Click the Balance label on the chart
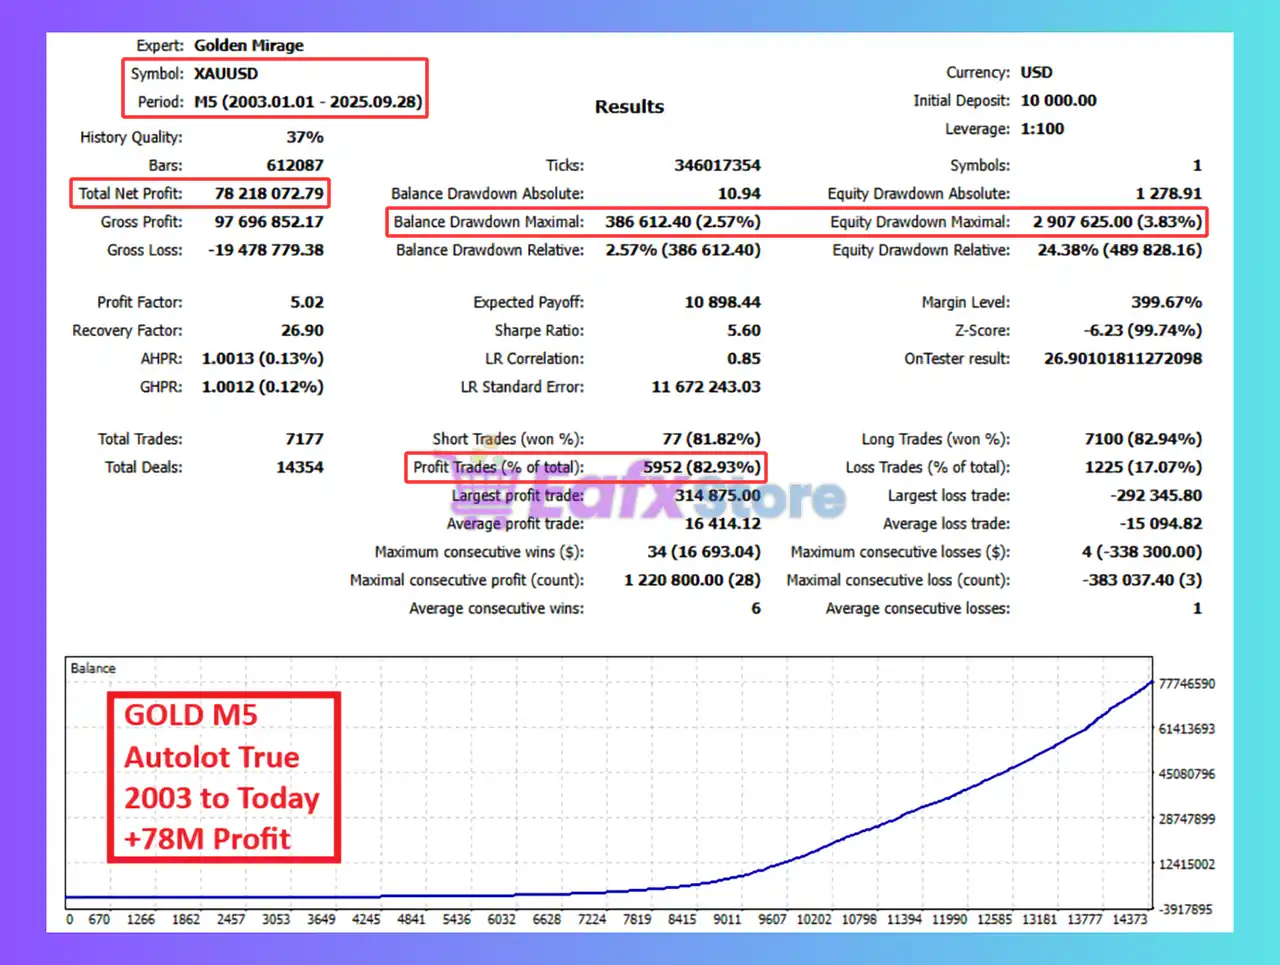The width and height of the screenshot is (1280, 965). [93, 668]
